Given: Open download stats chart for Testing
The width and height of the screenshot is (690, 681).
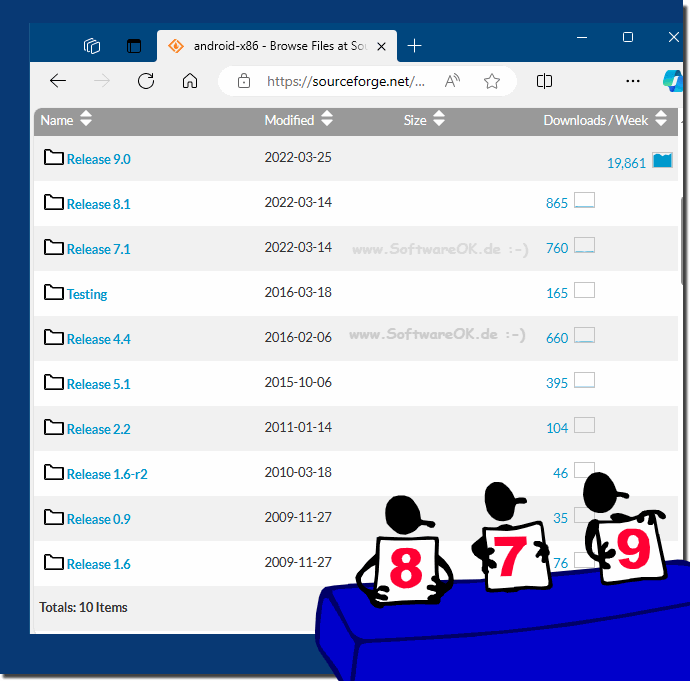Looking at the screenshot, I should pyautogui.click(x=584, y=290).
